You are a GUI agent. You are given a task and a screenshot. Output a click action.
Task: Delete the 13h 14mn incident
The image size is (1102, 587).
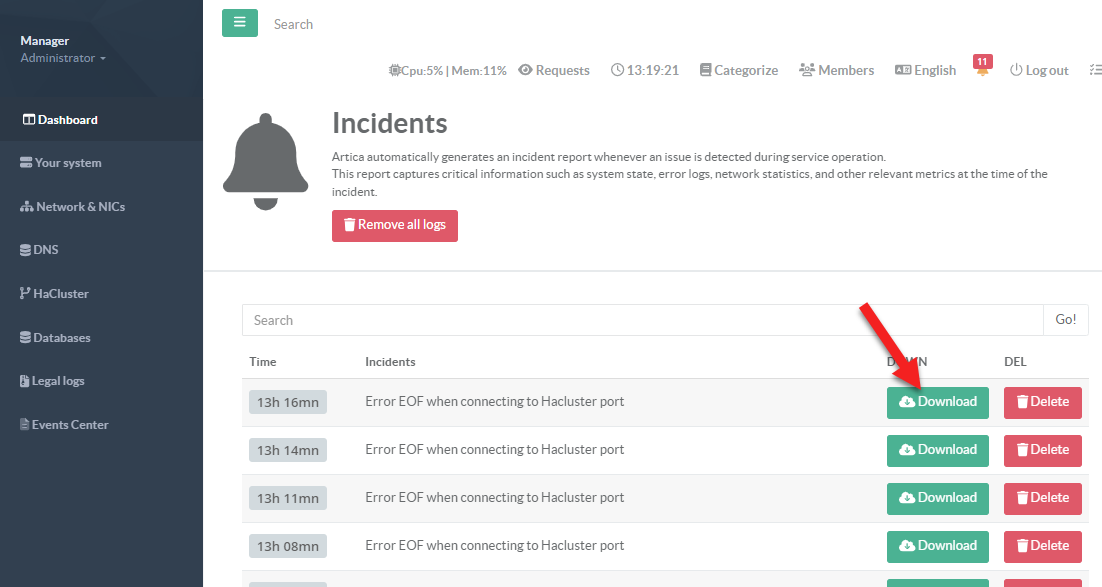[1042, 450]
